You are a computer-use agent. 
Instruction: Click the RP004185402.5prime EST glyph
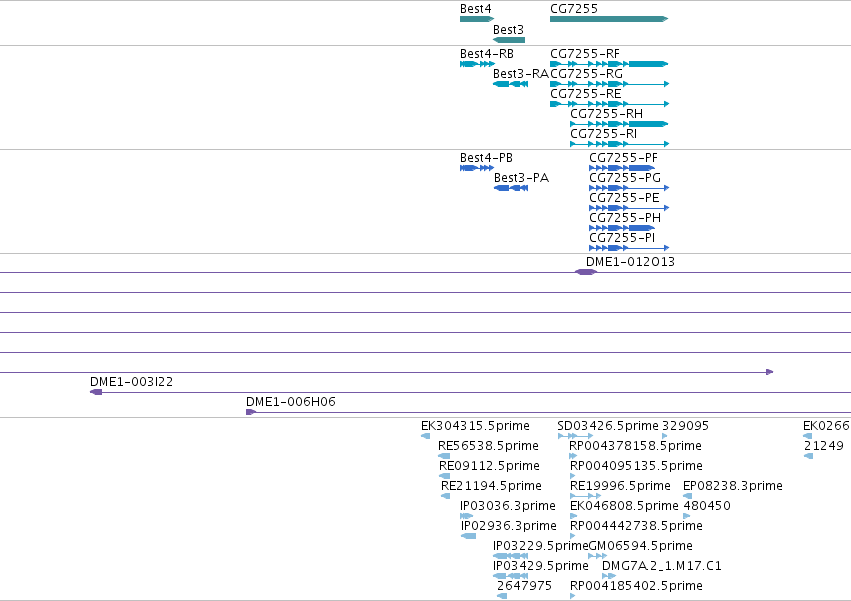[x=573, y=596]
